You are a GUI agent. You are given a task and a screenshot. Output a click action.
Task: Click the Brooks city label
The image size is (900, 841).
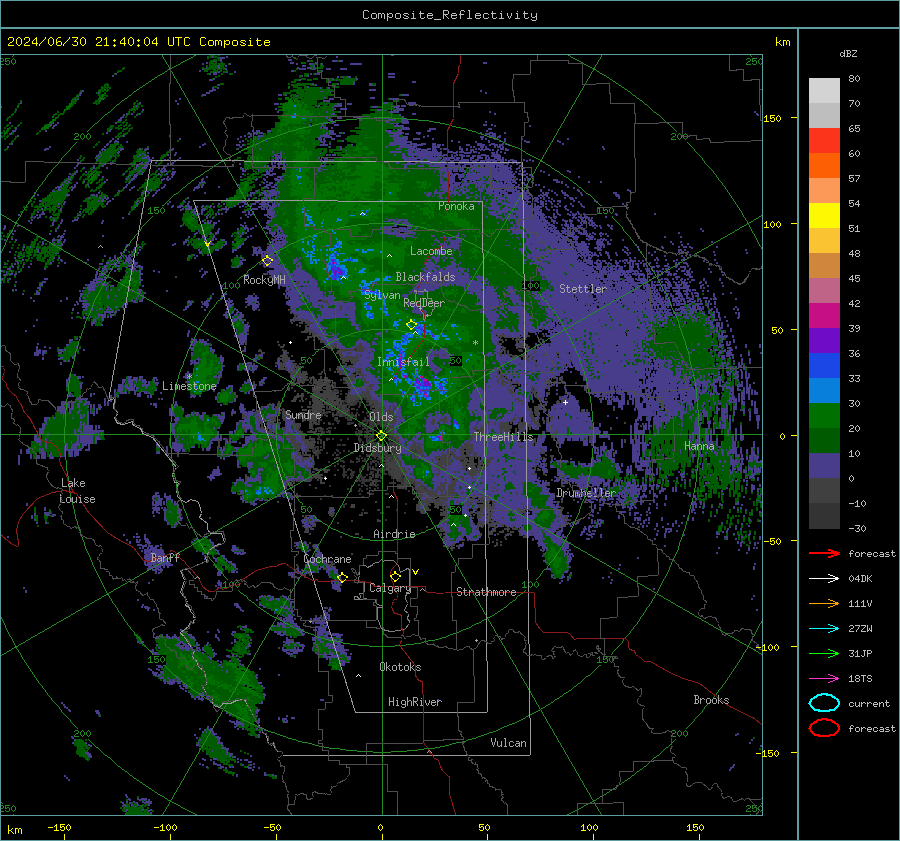coord(711,700)
